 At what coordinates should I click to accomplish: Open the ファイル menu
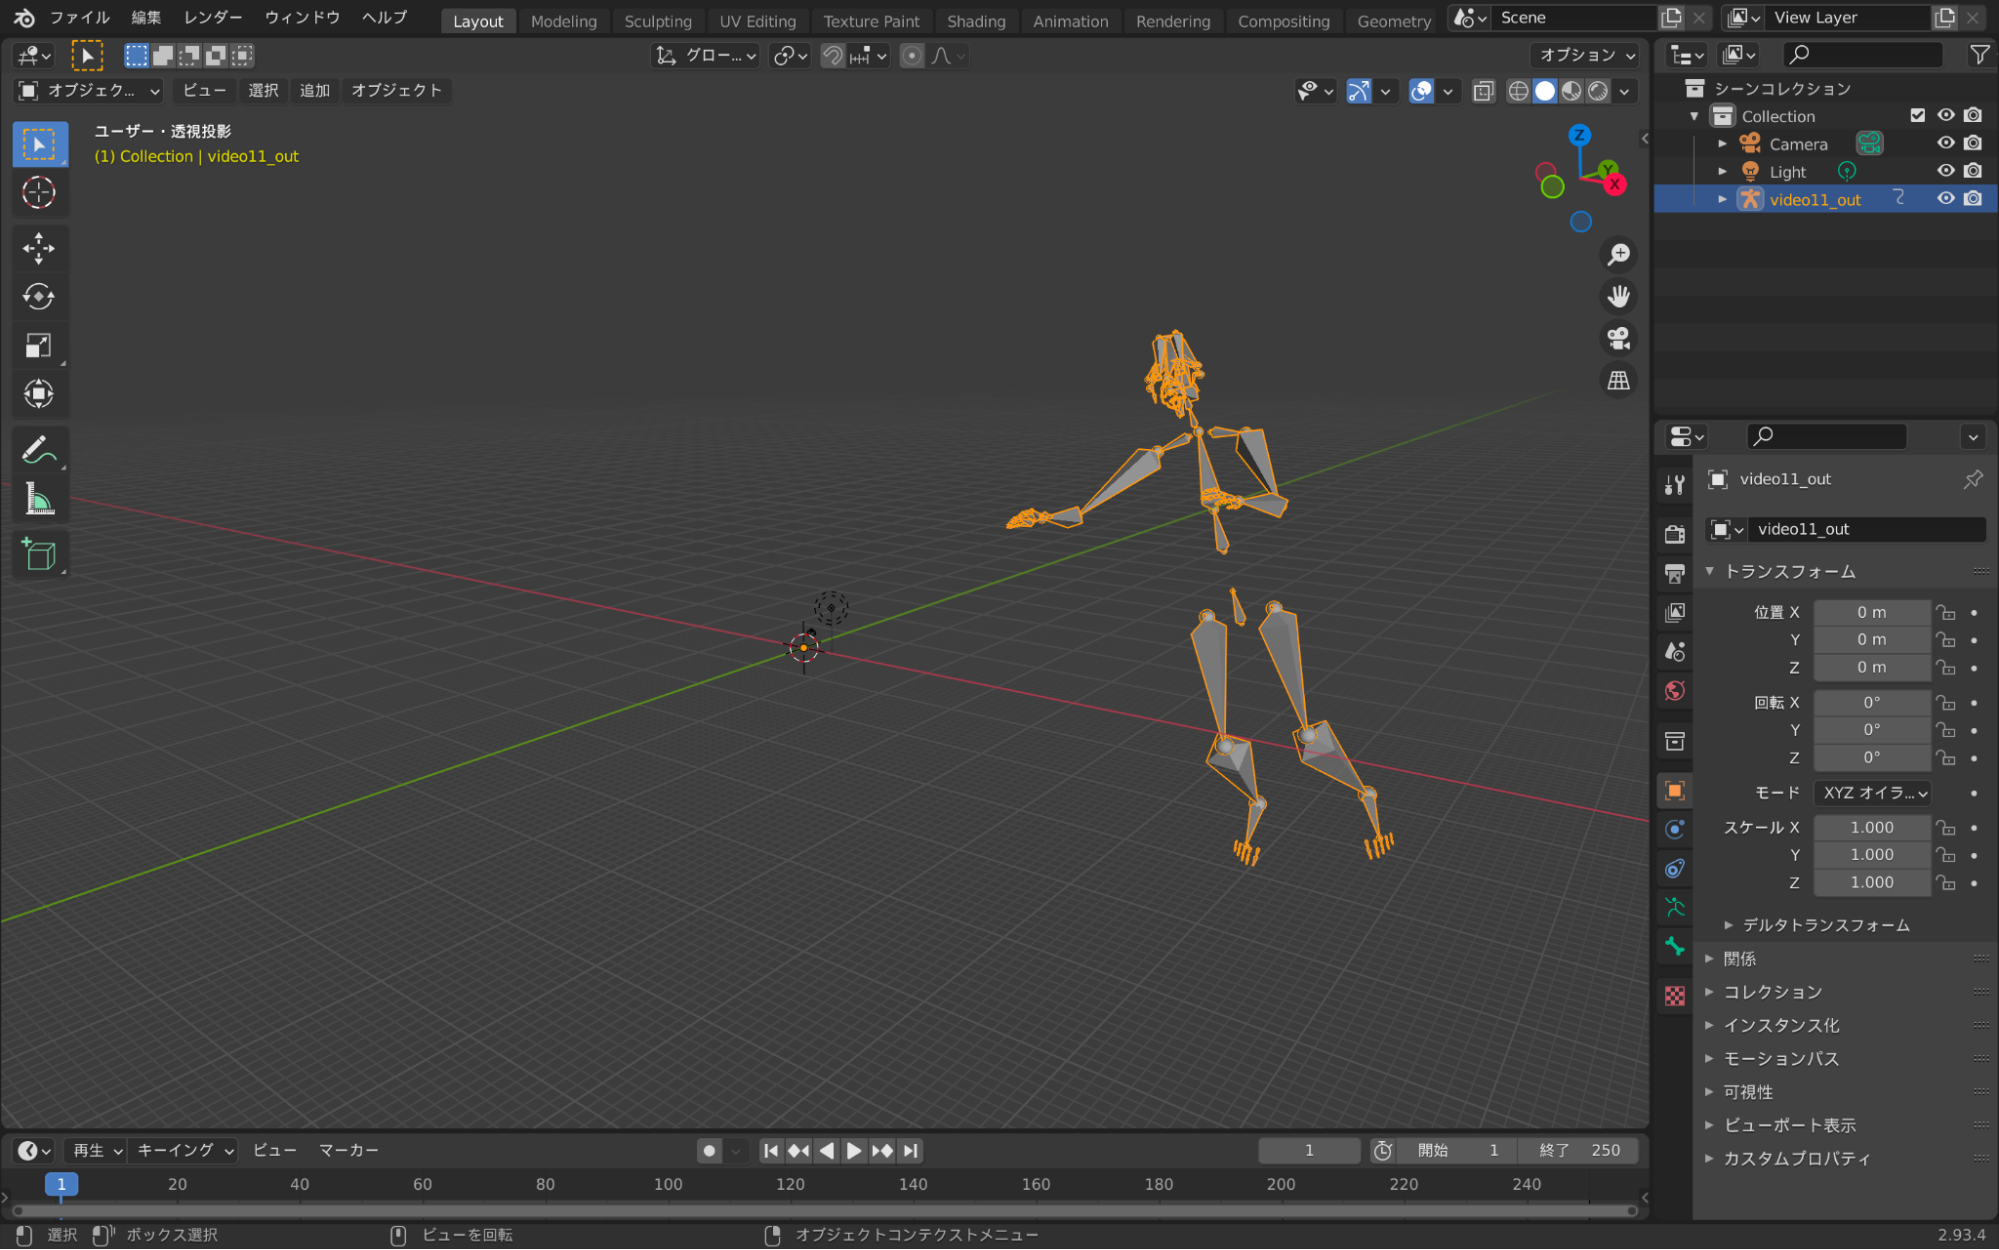79,18
